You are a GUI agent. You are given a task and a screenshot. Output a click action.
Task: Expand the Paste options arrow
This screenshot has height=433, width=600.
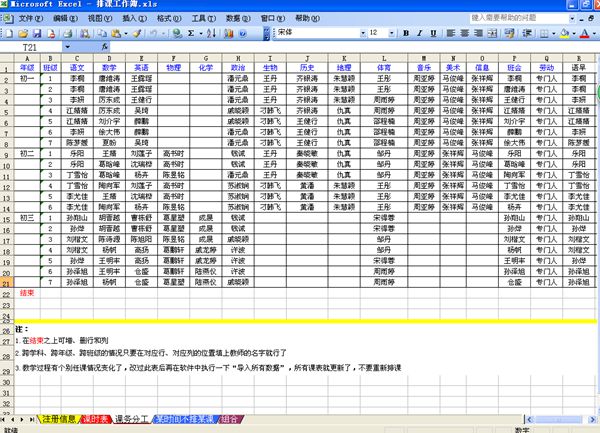point(126,34)
